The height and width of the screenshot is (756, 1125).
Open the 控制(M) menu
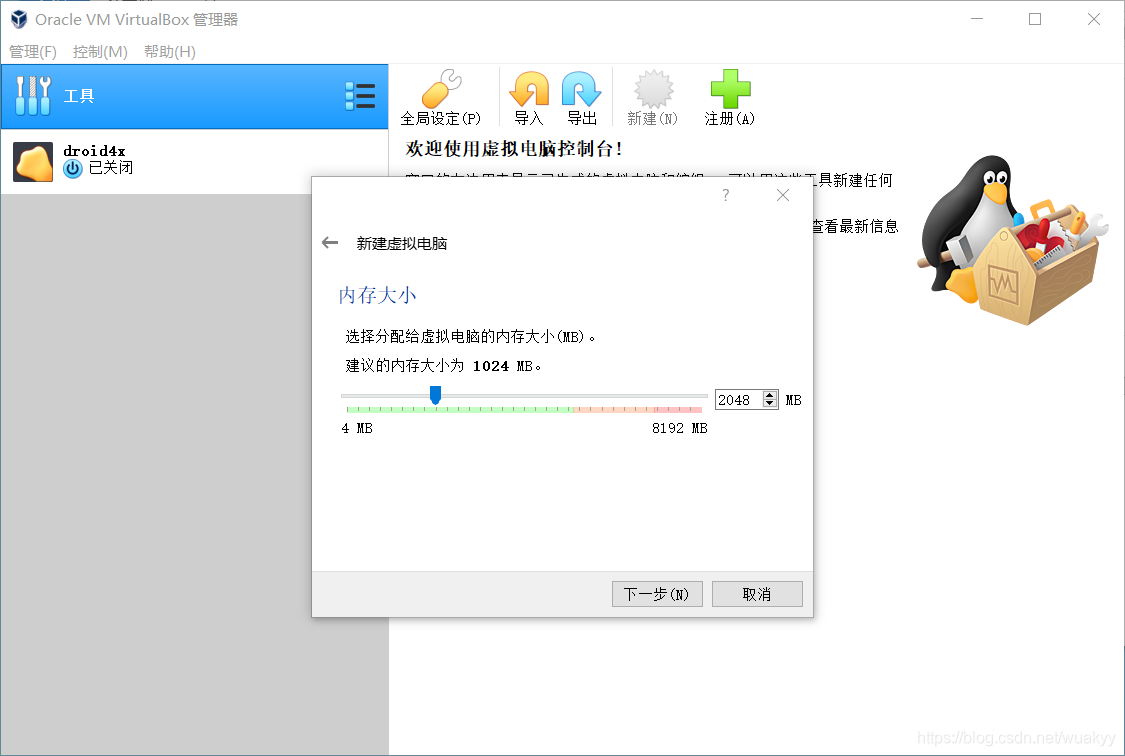tap(100, 52)
